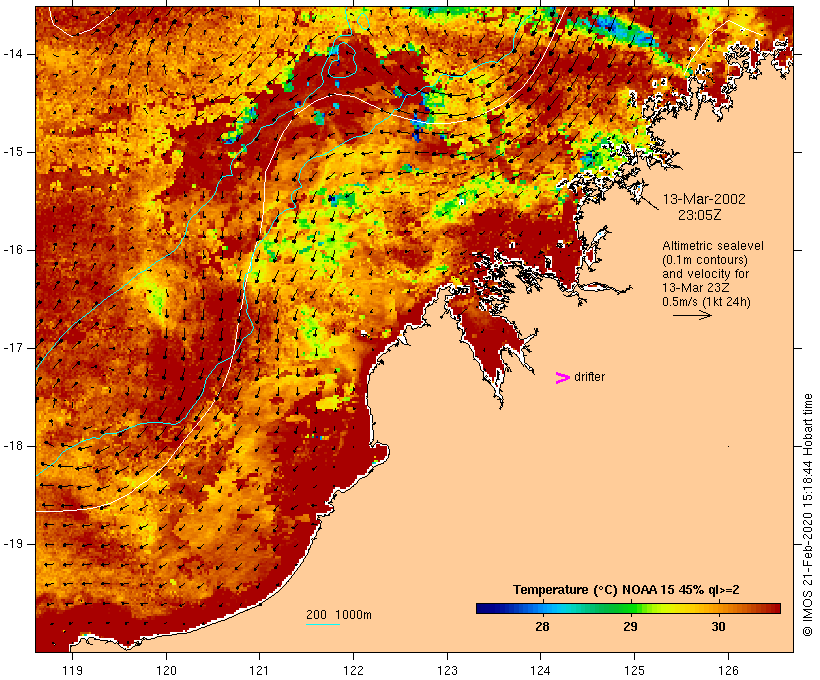
Task: Click the magenta drifter marker icon
Action: 562,378
